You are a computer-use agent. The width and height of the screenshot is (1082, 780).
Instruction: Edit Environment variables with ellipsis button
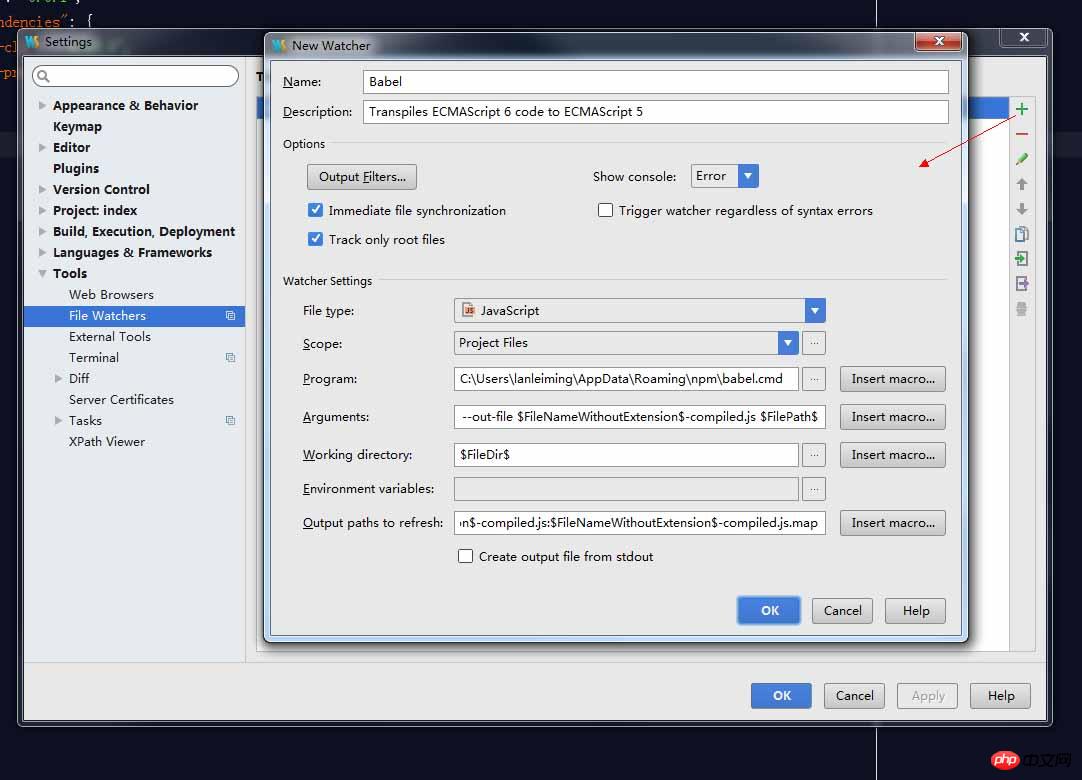pyautogui.click(x=814, y=489)
